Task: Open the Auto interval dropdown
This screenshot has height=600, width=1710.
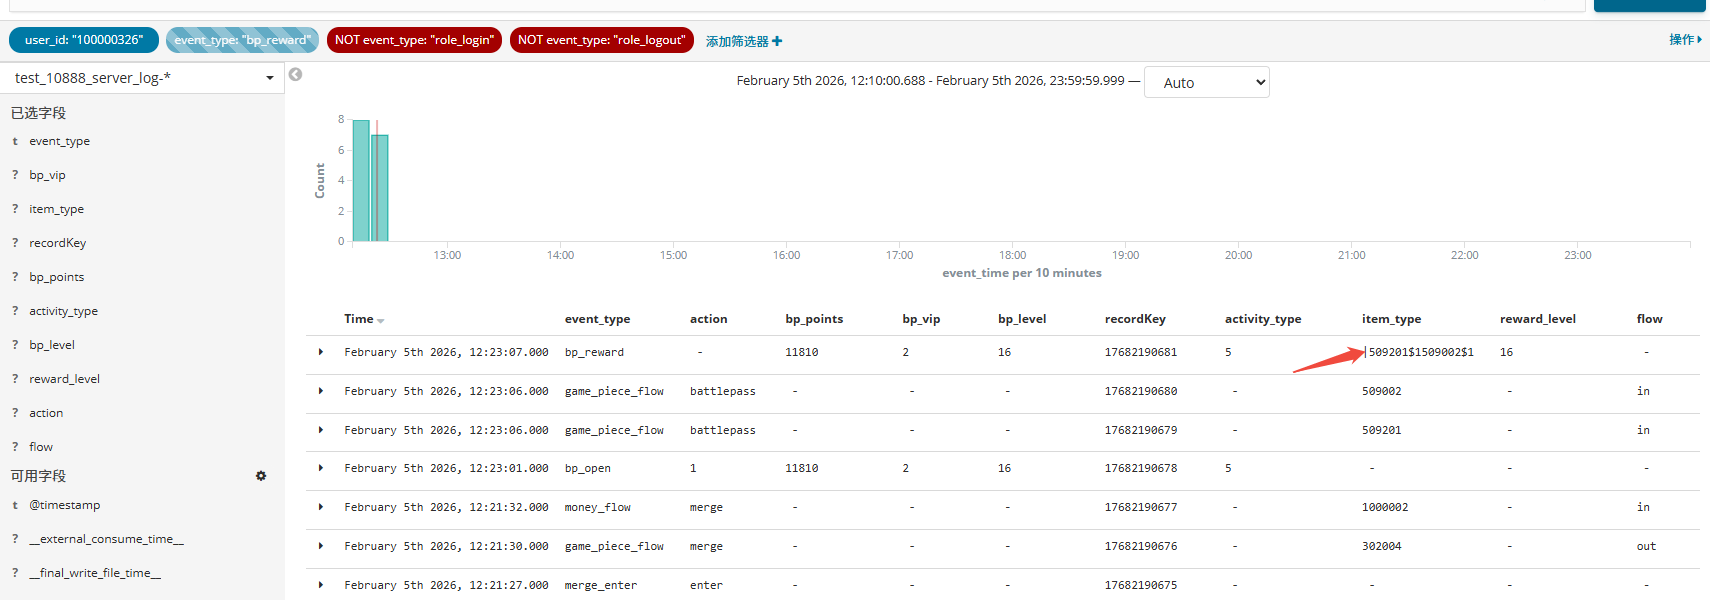Action: point(1206,83)
